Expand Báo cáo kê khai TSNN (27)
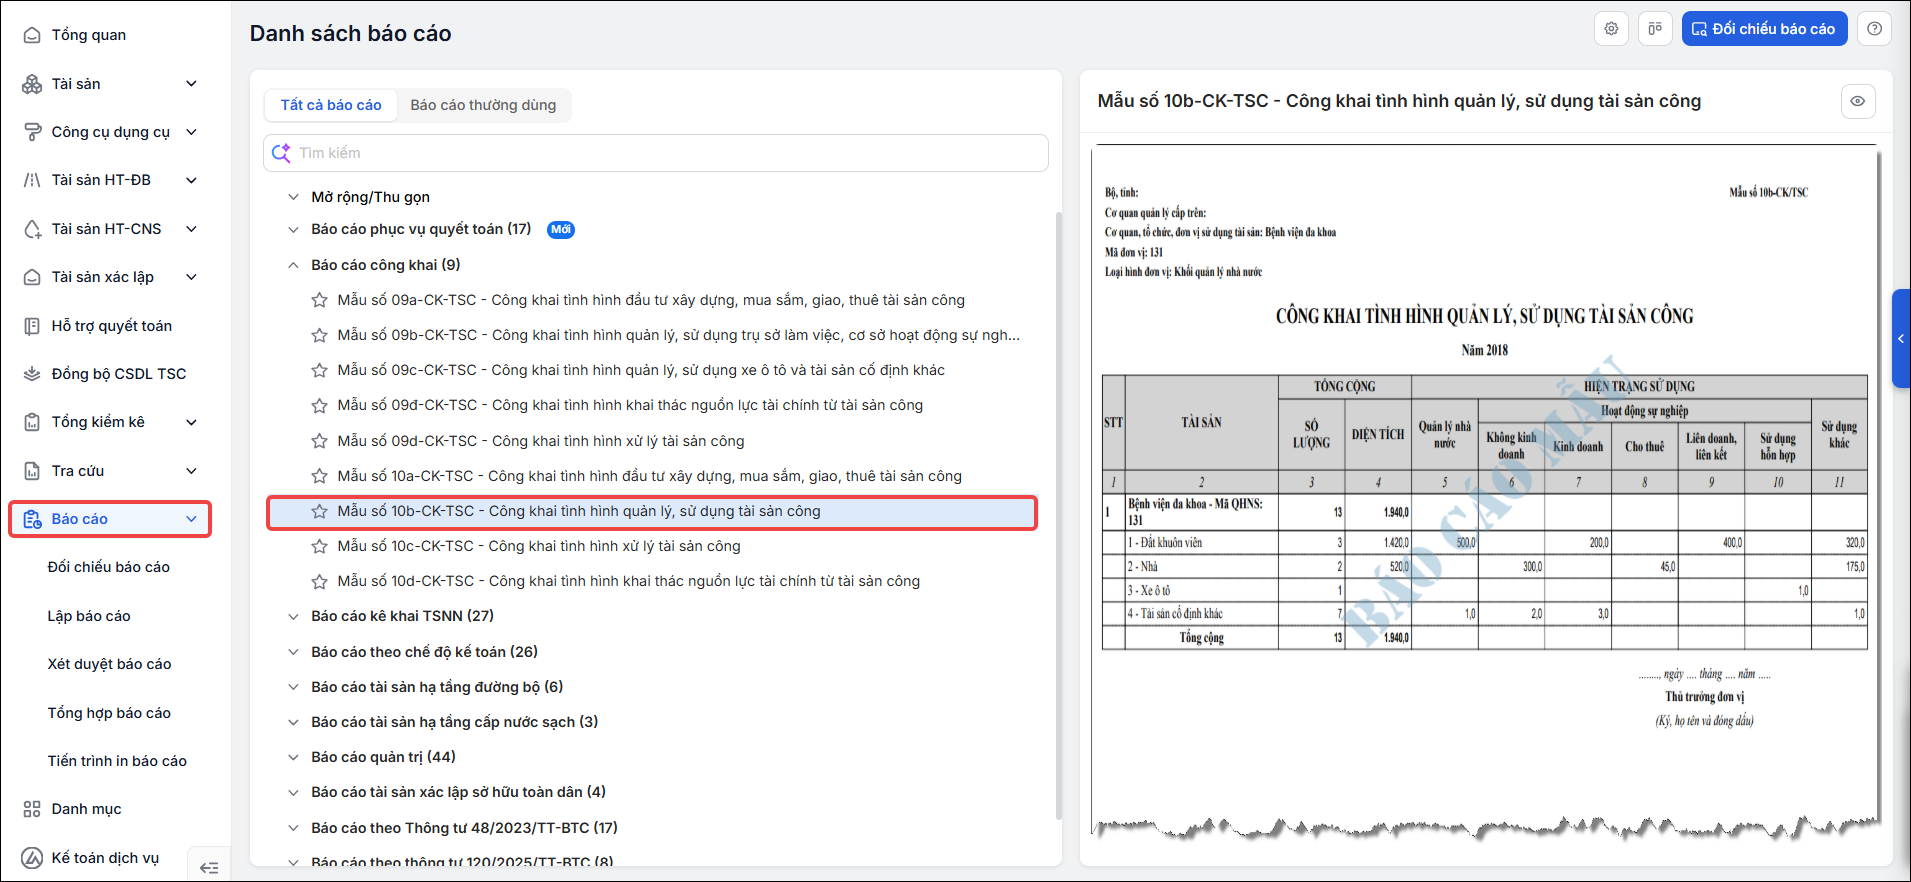1911x882 pixels. coord(293,616)
